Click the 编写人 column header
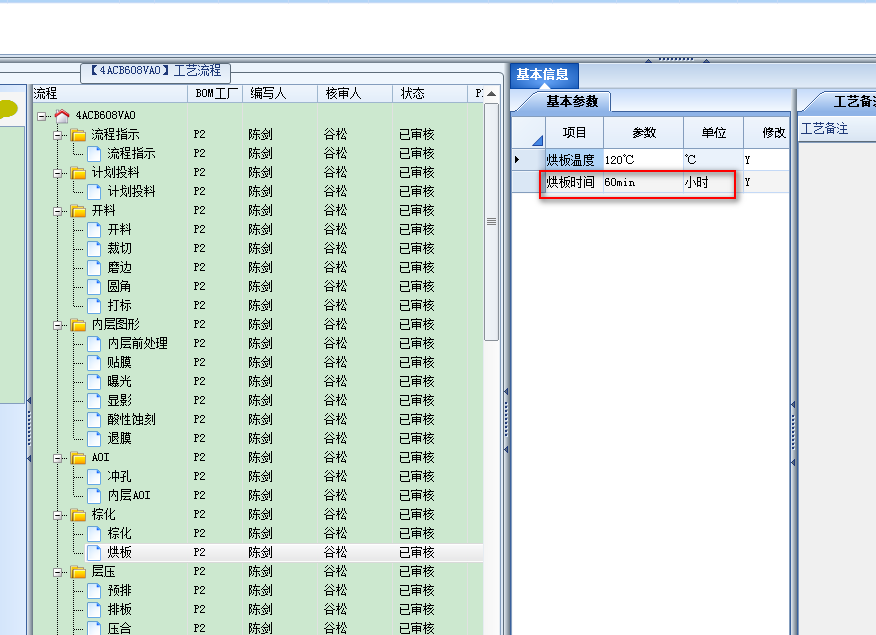Screen dimensions: 876x635 (280, 93)
